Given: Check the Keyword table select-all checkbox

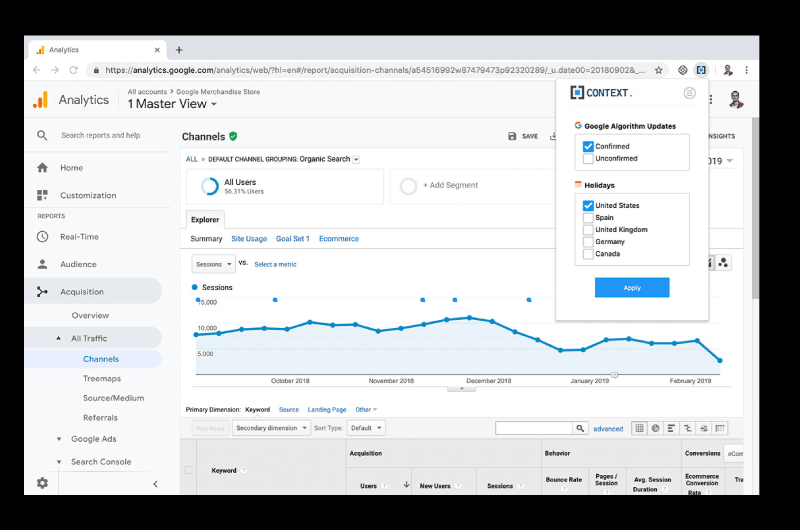Looking at the screenshot, I should (188, 470).
